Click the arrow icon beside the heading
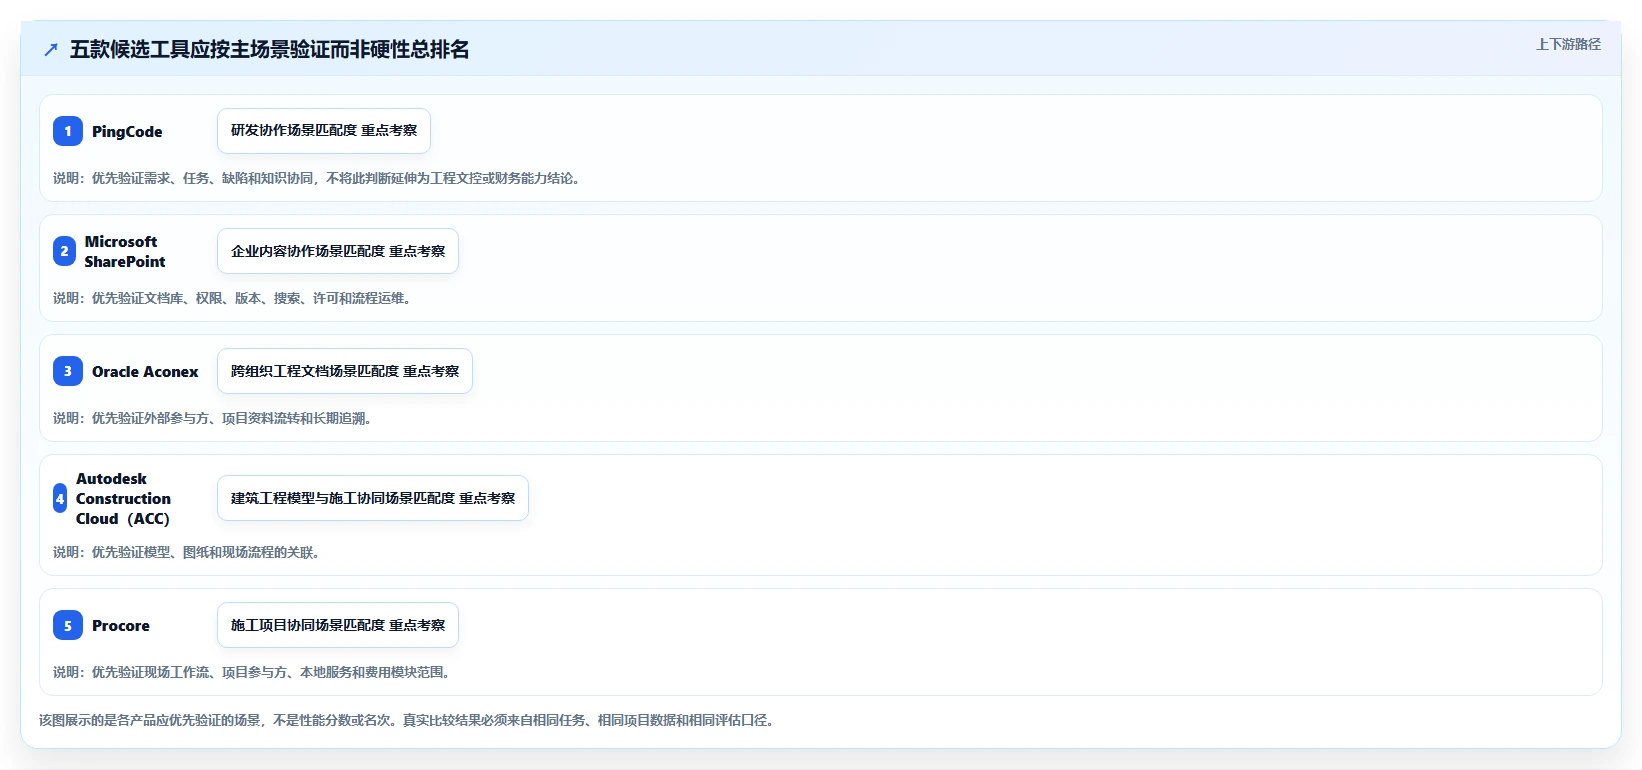This screenshot has width=1642, height=770. pyautogui.click(x=51, y=50)
